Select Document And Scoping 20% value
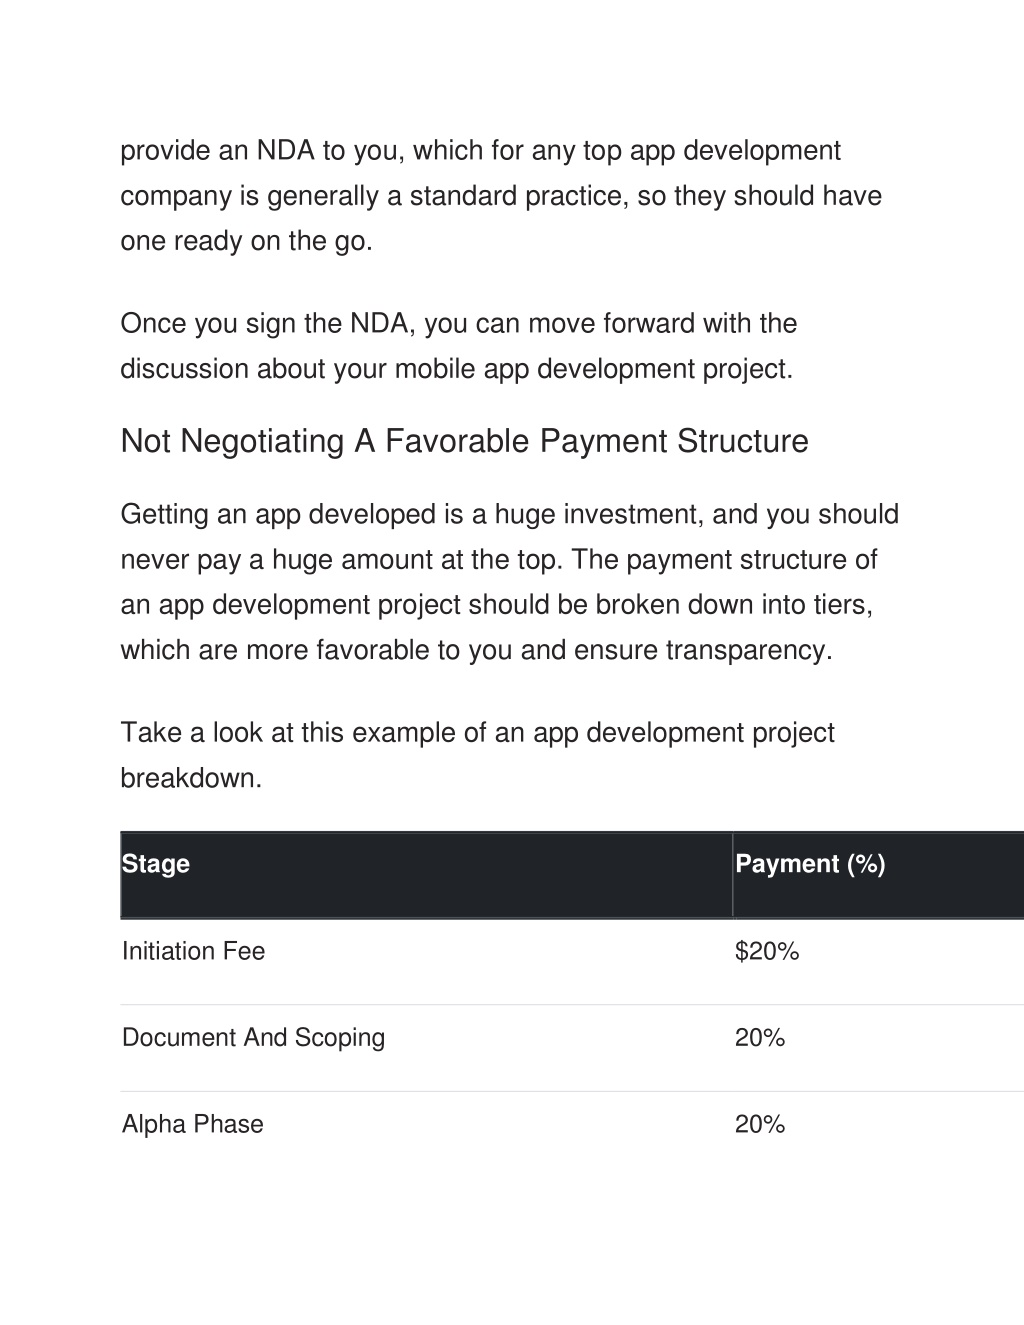 coord(760,1038)
